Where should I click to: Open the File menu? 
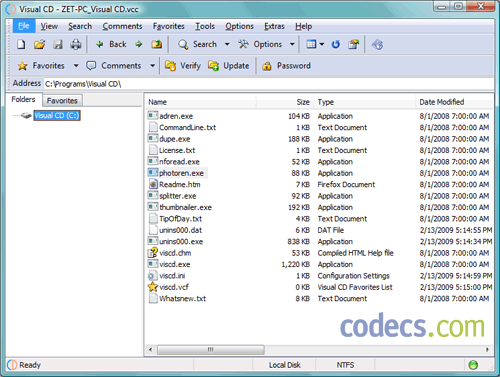click(24, 26)
